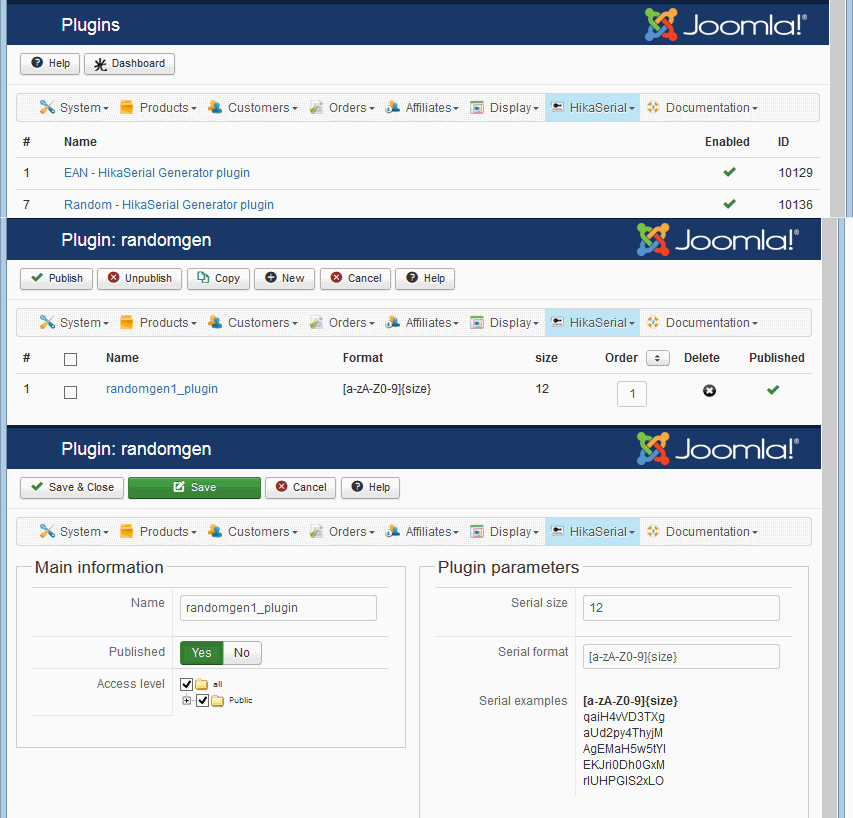
Task: Click Help in the randomgen list toolbar
Action: pos(425,278)
